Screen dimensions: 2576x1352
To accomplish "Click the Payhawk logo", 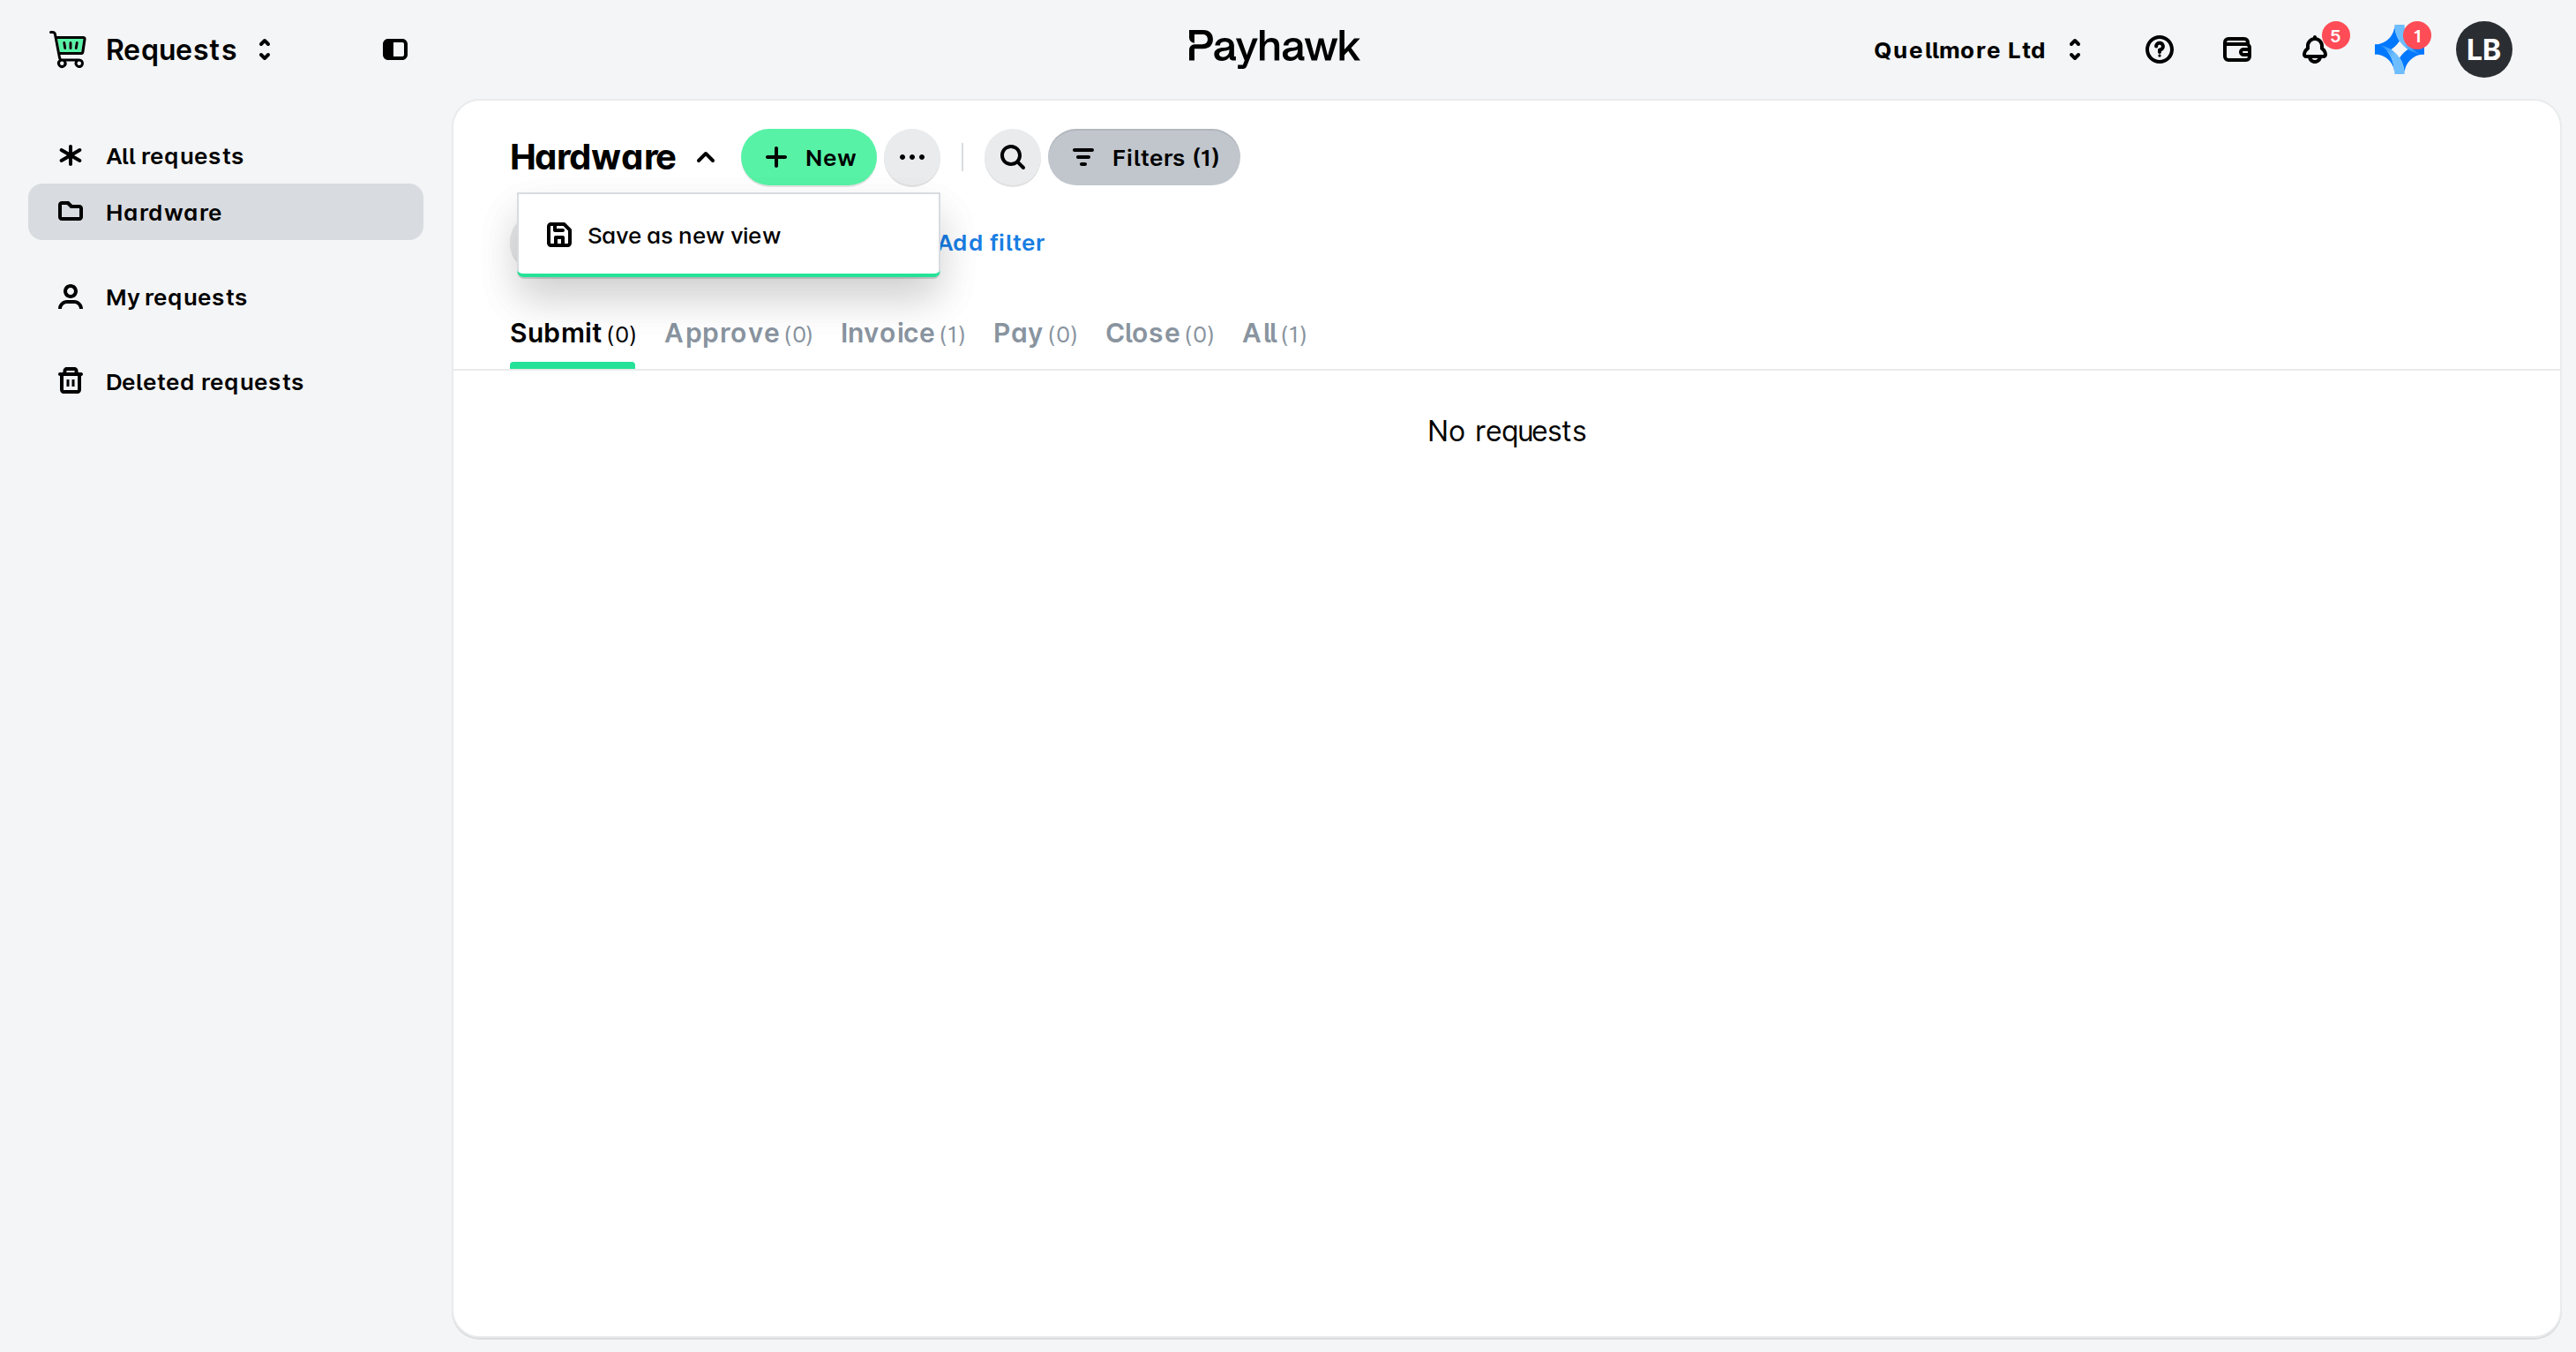I will pos(1272,46).
